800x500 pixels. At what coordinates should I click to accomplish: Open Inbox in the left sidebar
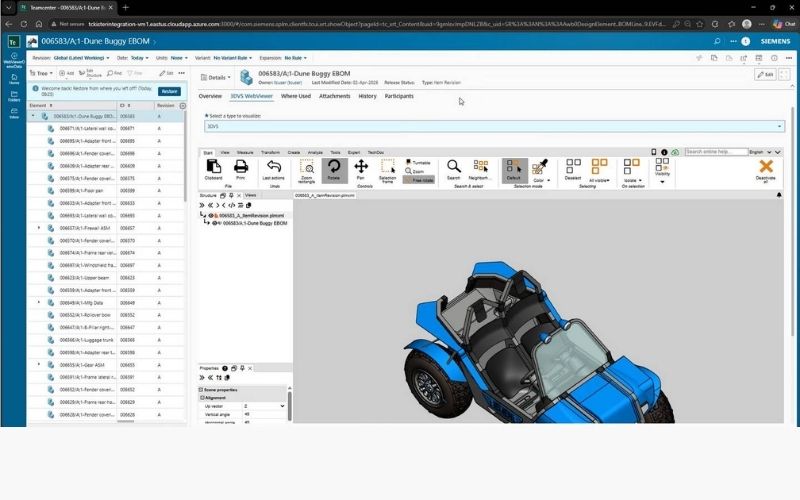(x=14, y=113)
